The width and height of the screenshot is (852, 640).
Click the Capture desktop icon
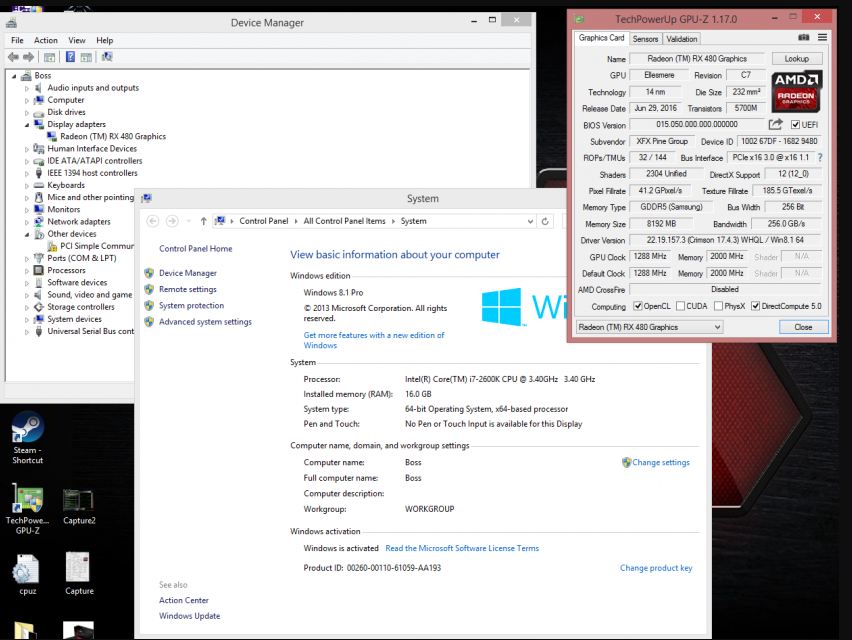[79, 574]
